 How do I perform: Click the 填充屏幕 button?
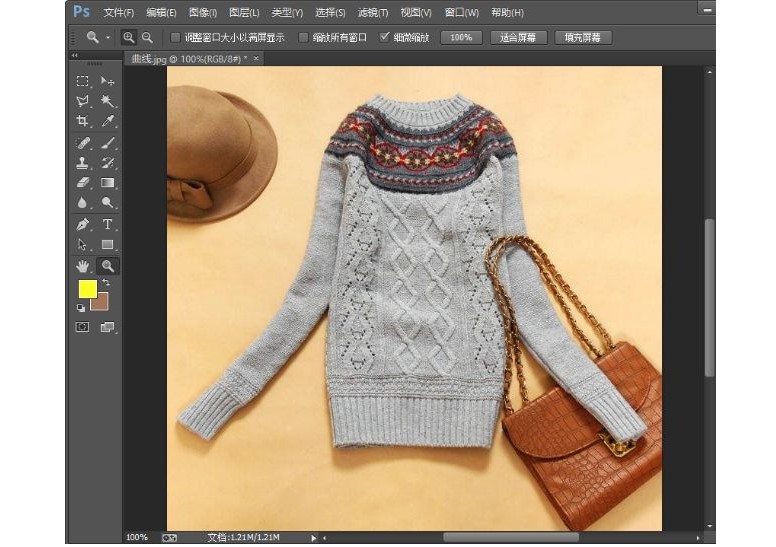coord(582,37)
